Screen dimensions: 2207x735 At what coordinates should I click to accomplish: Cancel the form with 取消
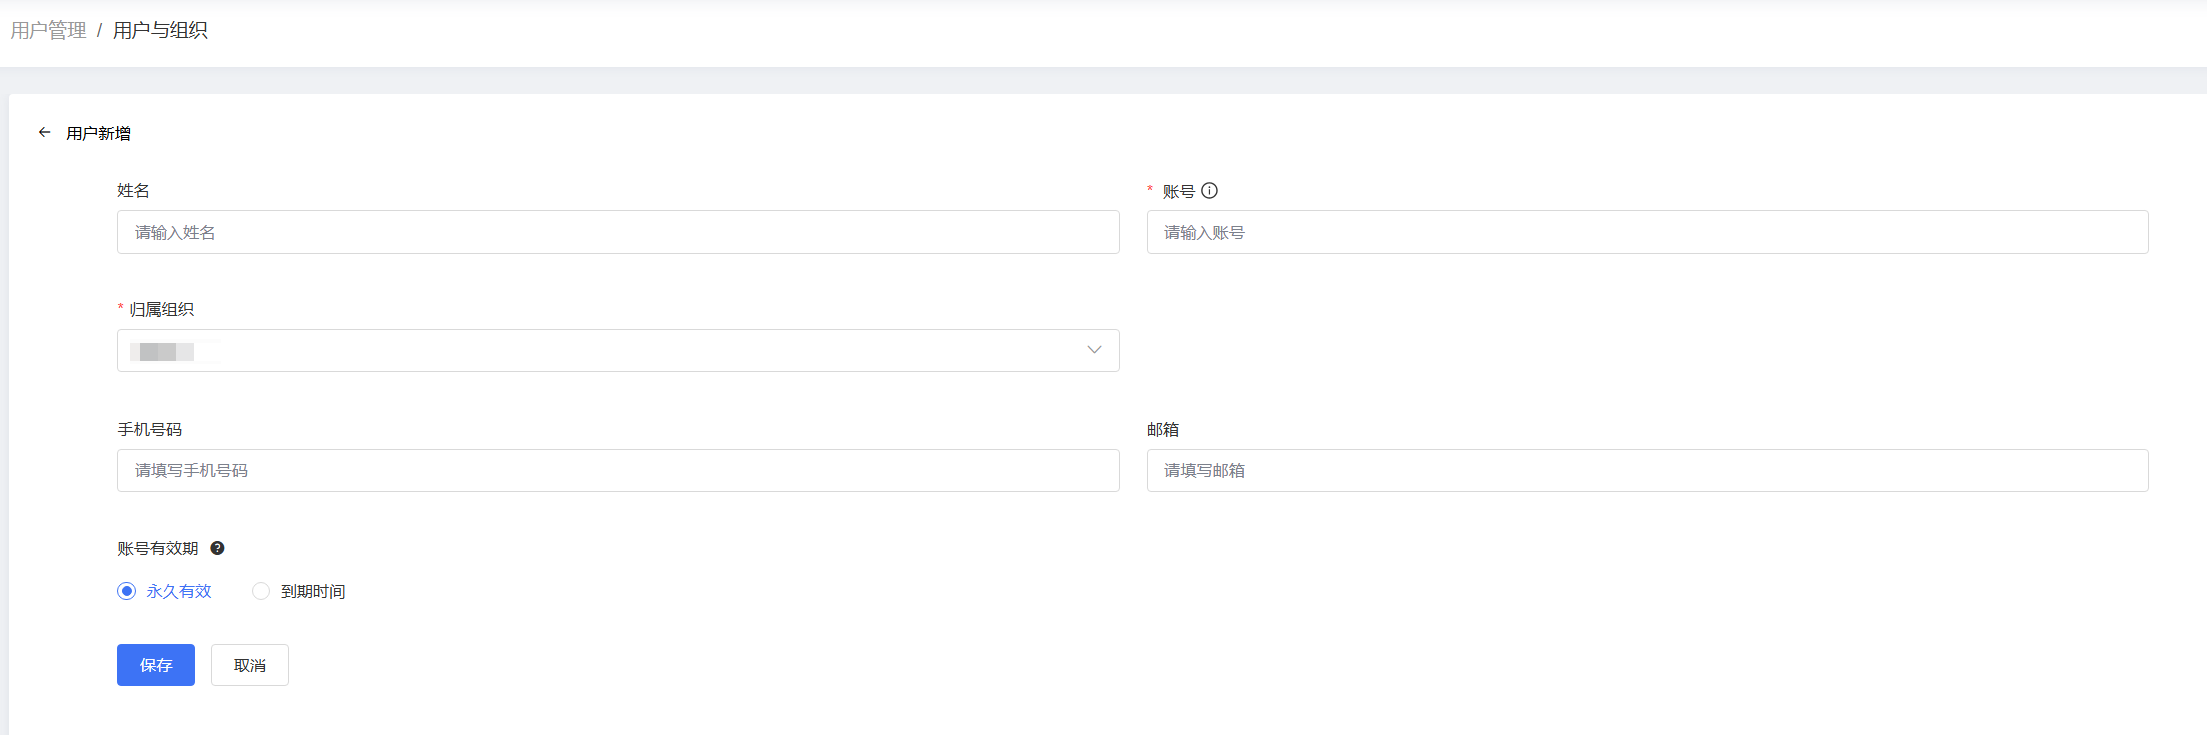[x=250, y=665]
